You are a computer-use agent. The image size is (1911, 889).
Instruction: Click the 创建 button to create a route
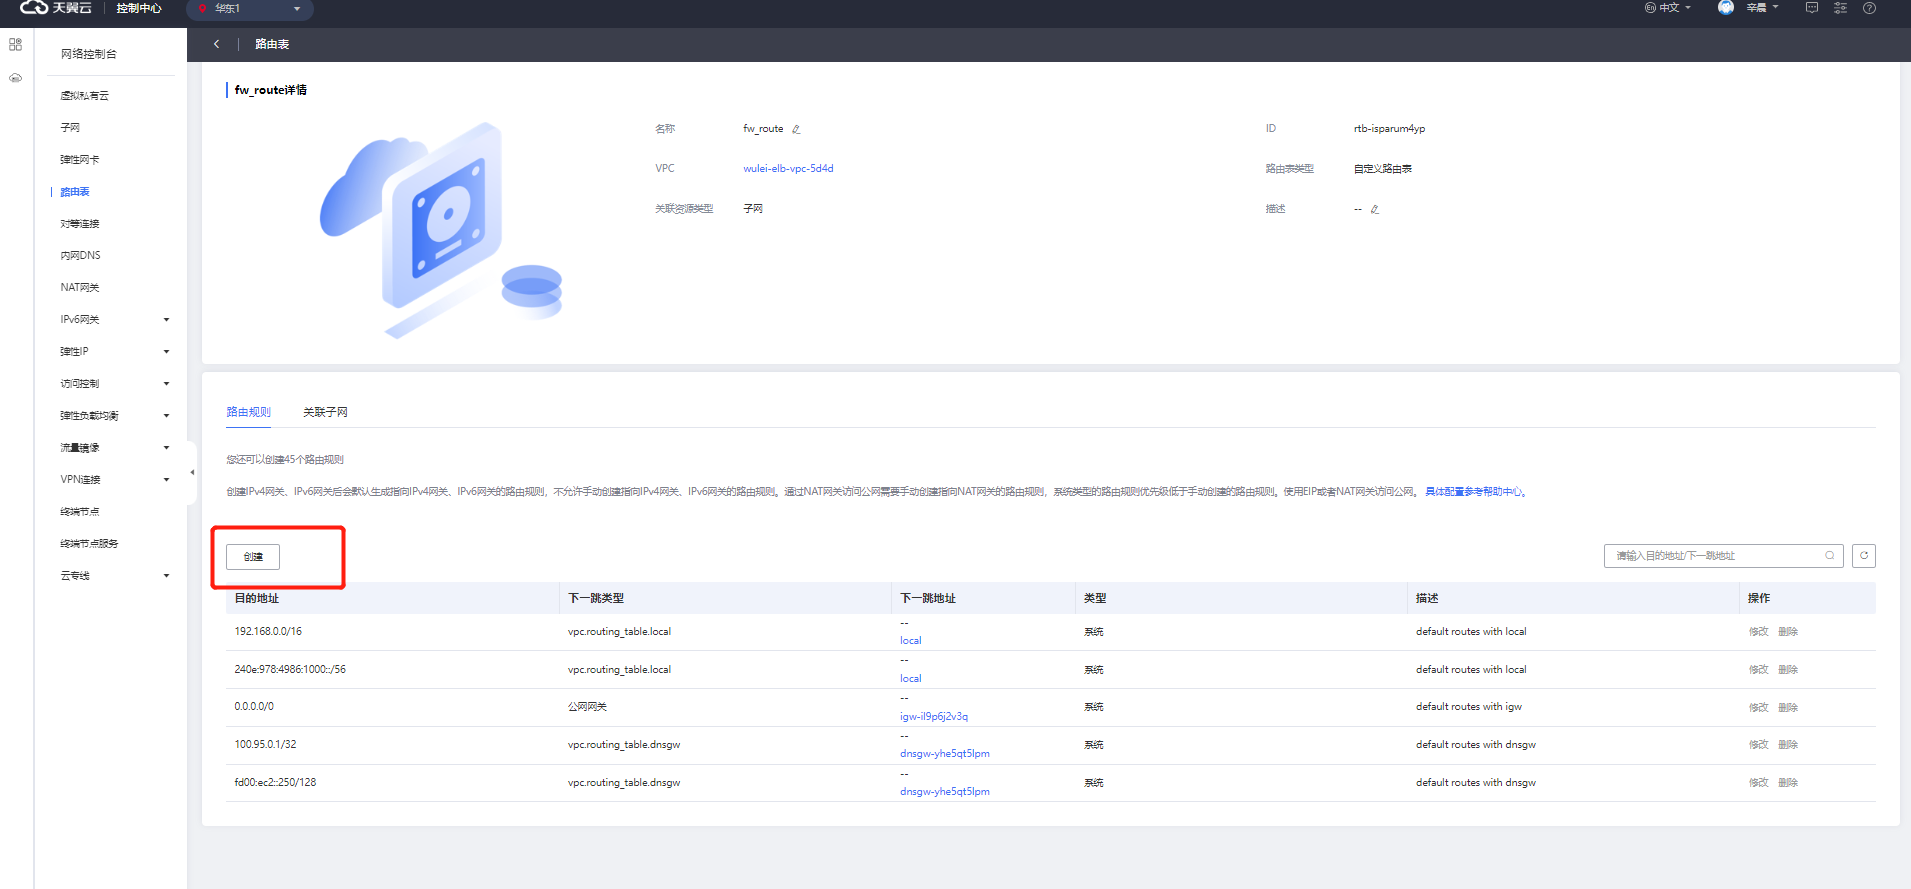pos(253,557)
